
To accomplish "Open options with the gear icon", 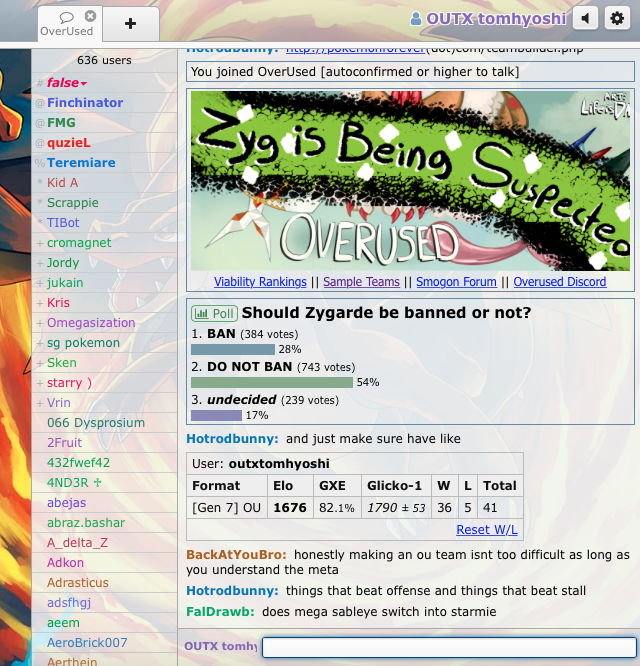I will tap(617, 18).
